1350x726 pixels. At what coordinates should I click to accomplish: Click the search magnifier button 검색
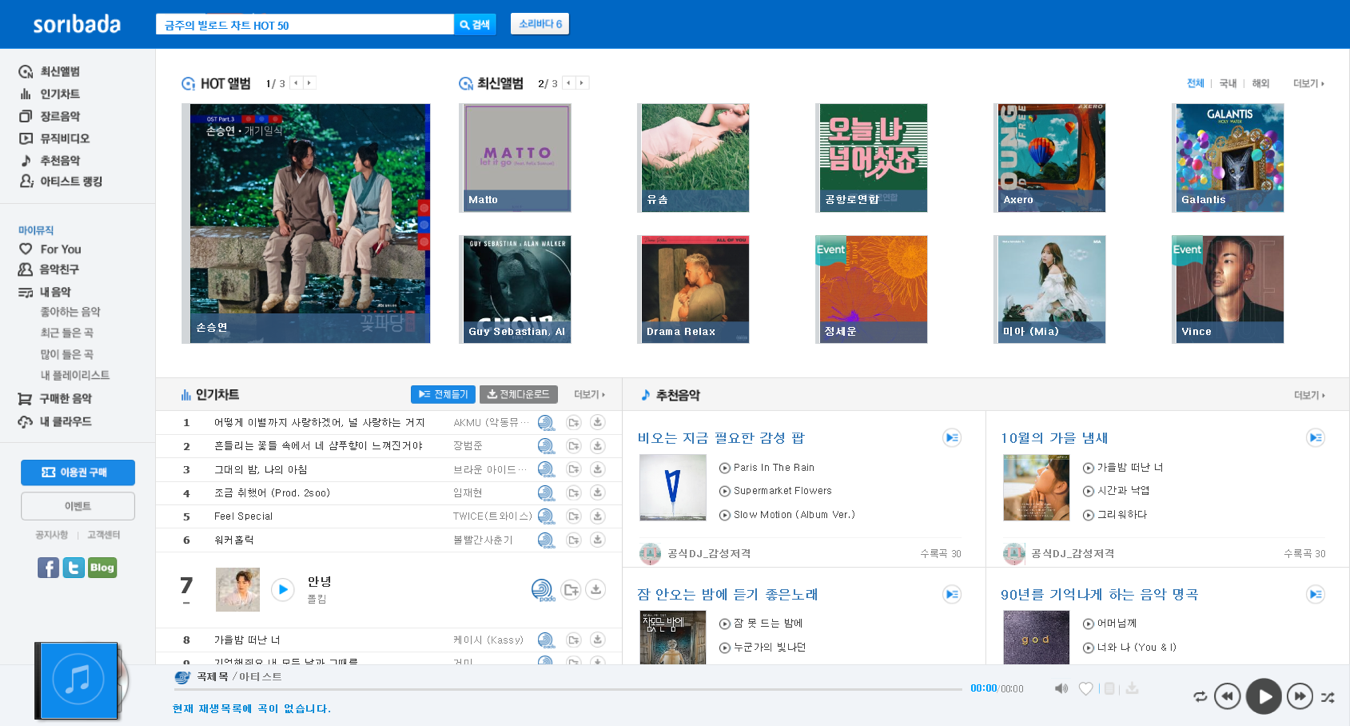[x=475, y=24]
